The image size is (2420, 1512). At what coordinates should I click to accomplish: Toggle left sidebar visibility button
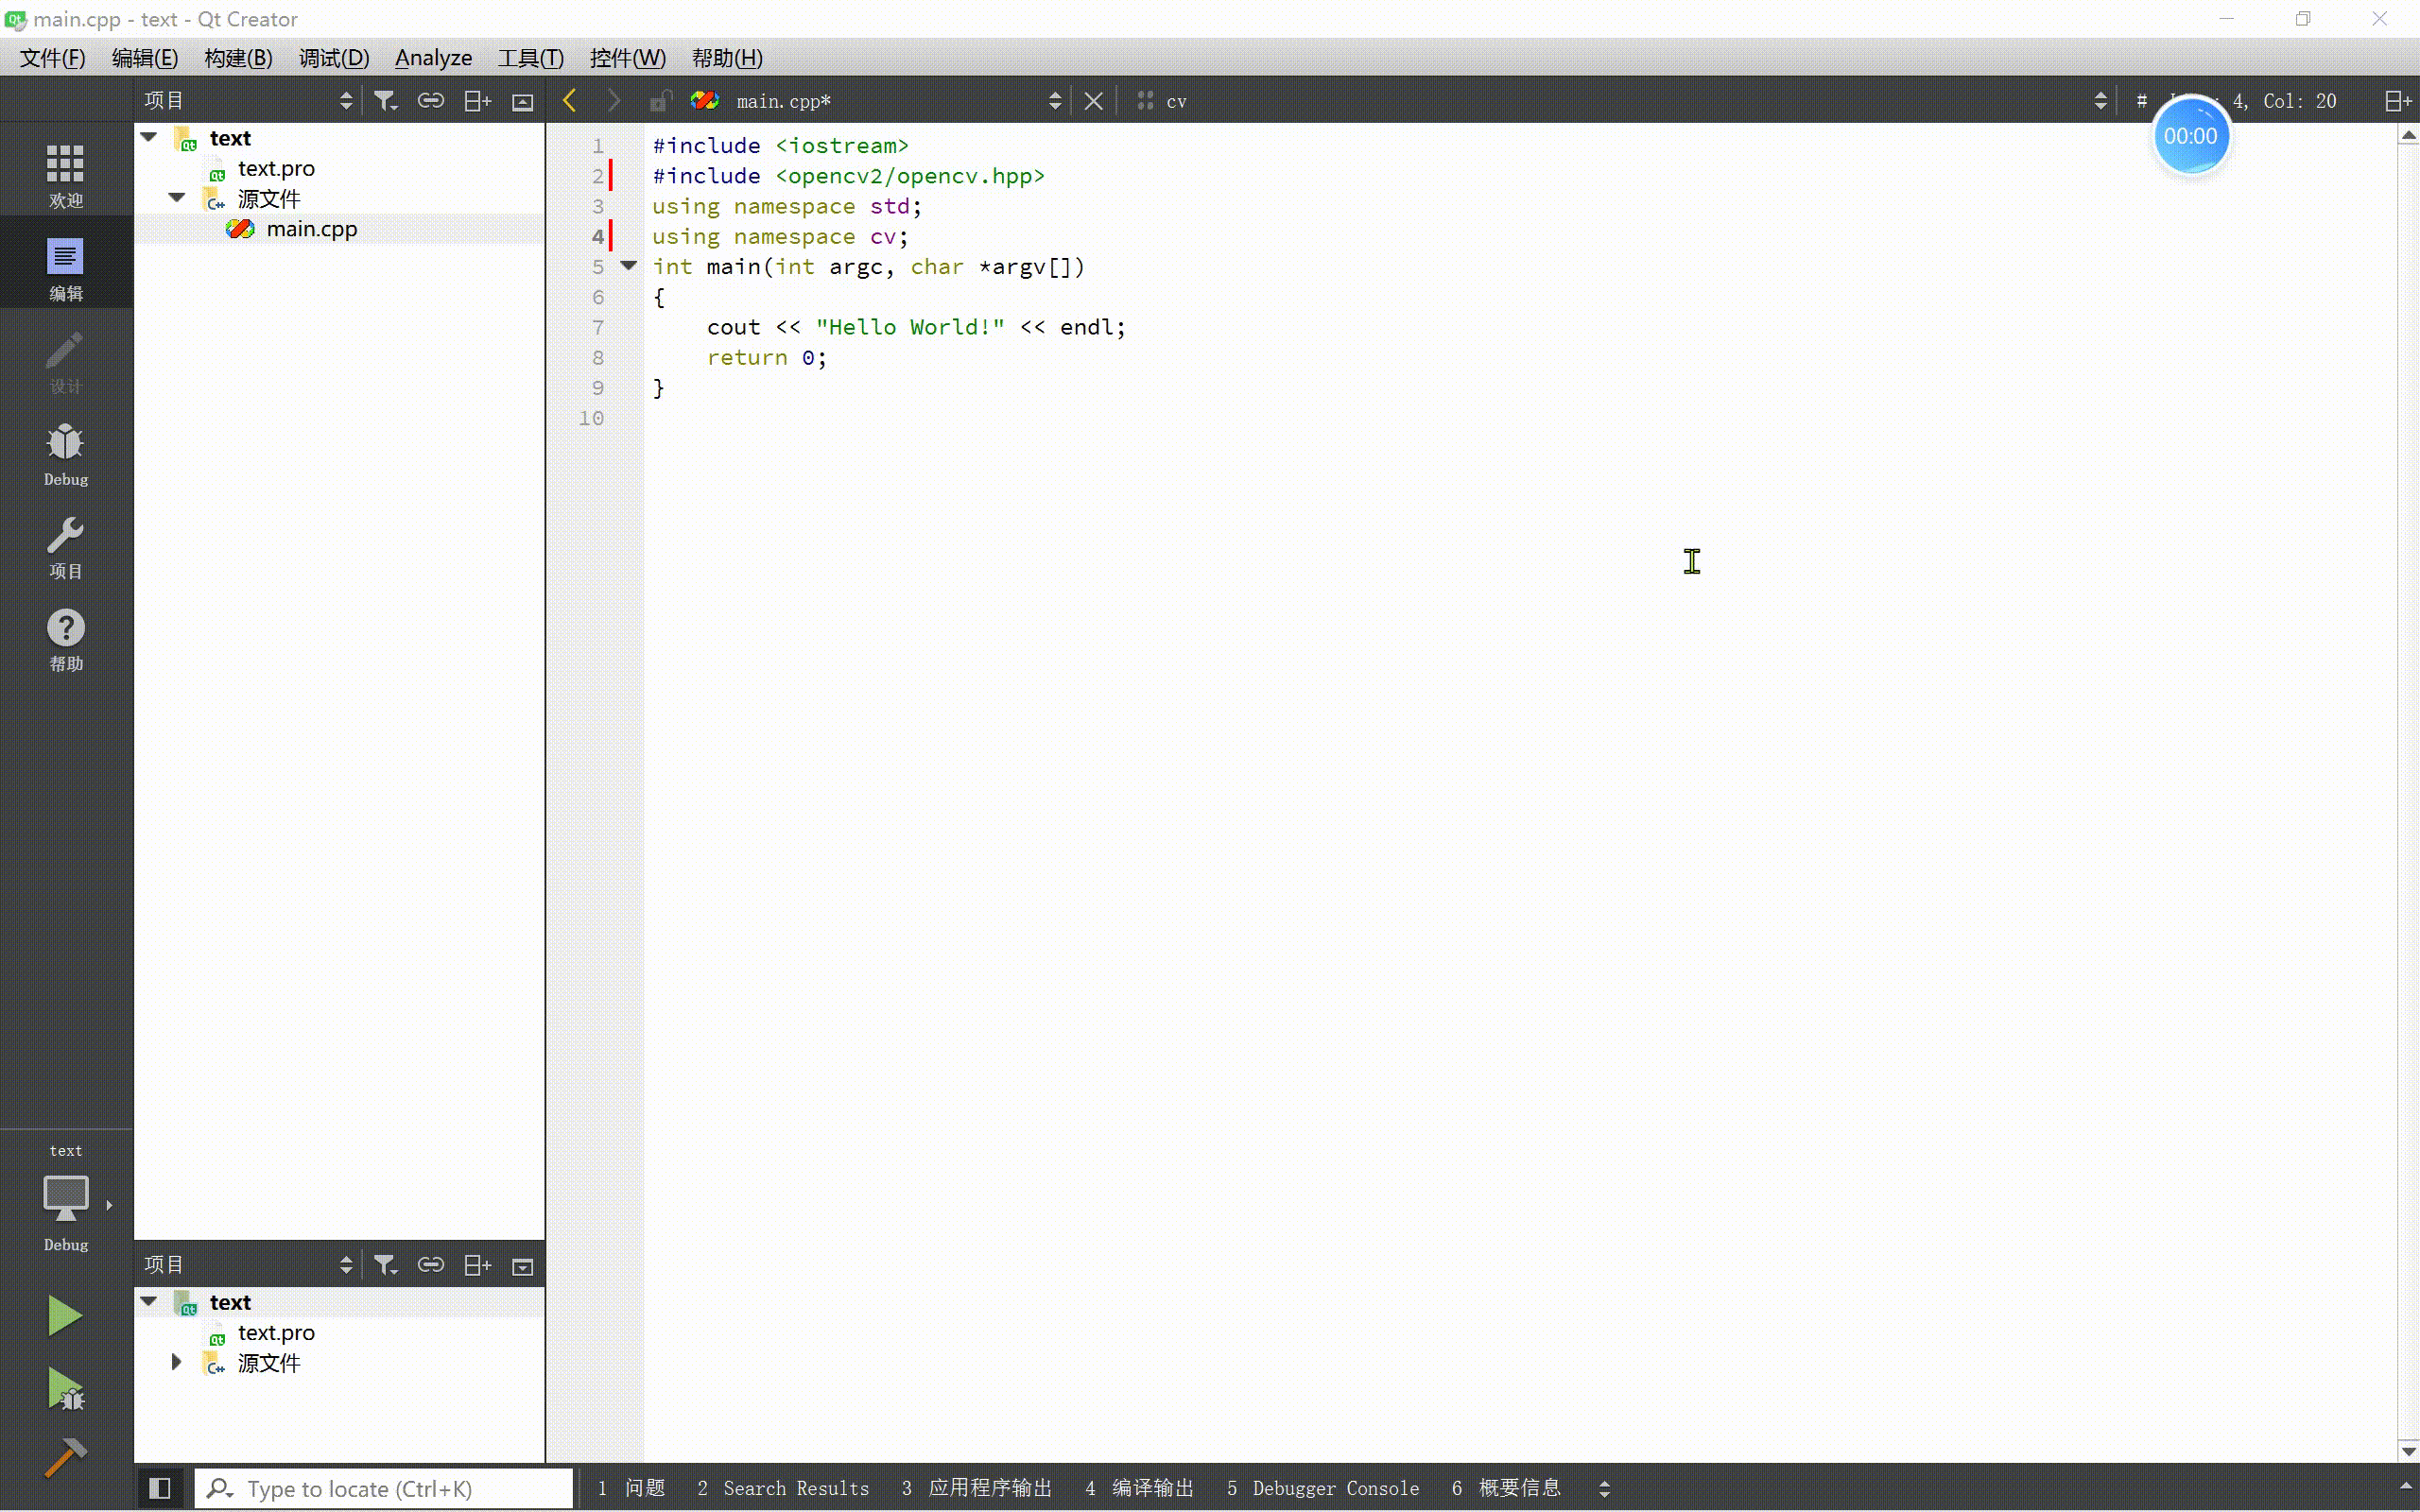click(159, 1488)
